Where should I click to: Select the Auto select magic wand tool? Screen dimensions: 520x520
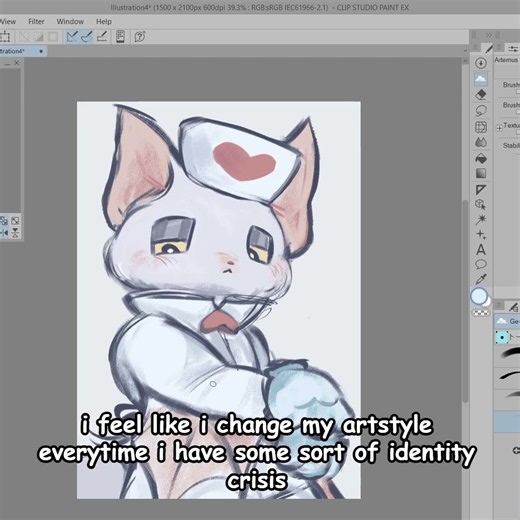point(480,219)
